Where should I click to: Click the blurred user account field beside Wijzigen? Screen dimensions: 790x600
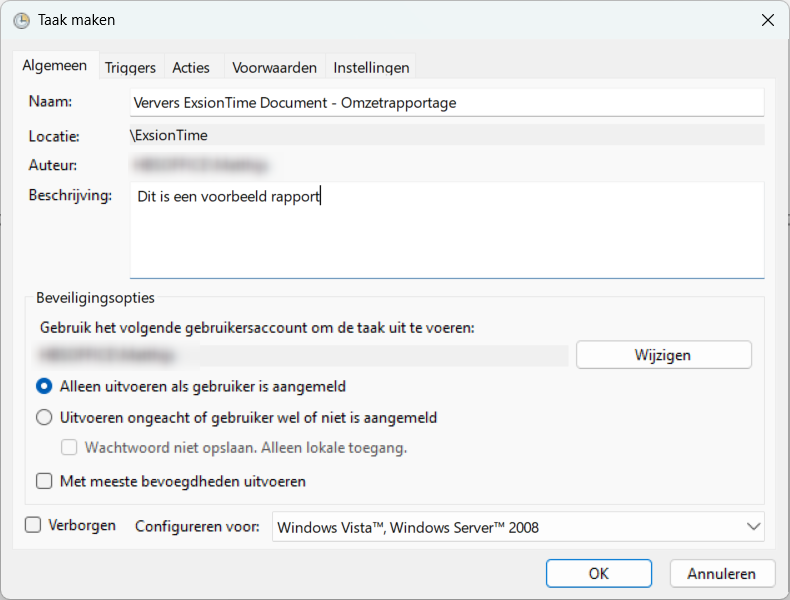(300, 355)
